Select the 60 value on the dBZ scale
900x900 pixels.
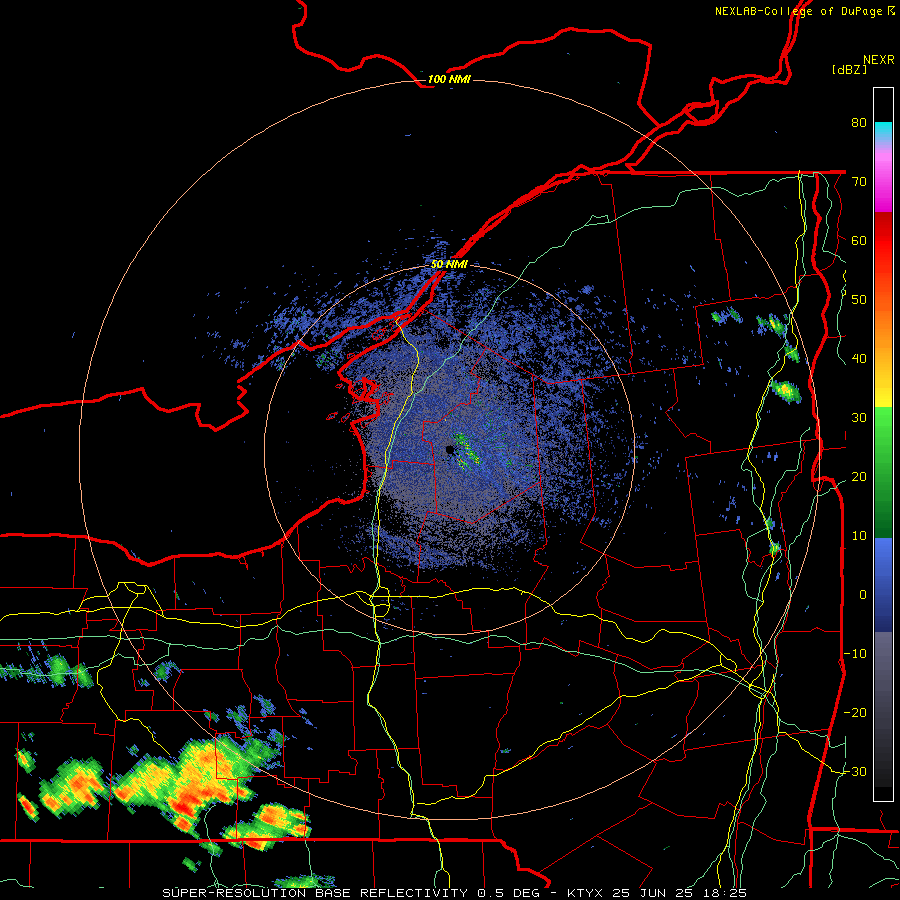tap(859, 240)
